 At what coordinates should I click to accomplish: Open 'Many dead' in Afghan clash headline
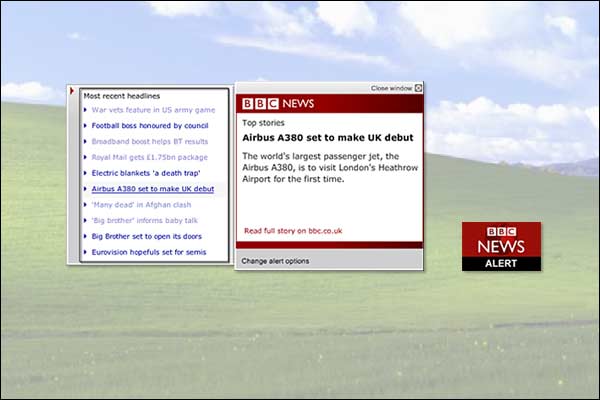pos(141,204)
